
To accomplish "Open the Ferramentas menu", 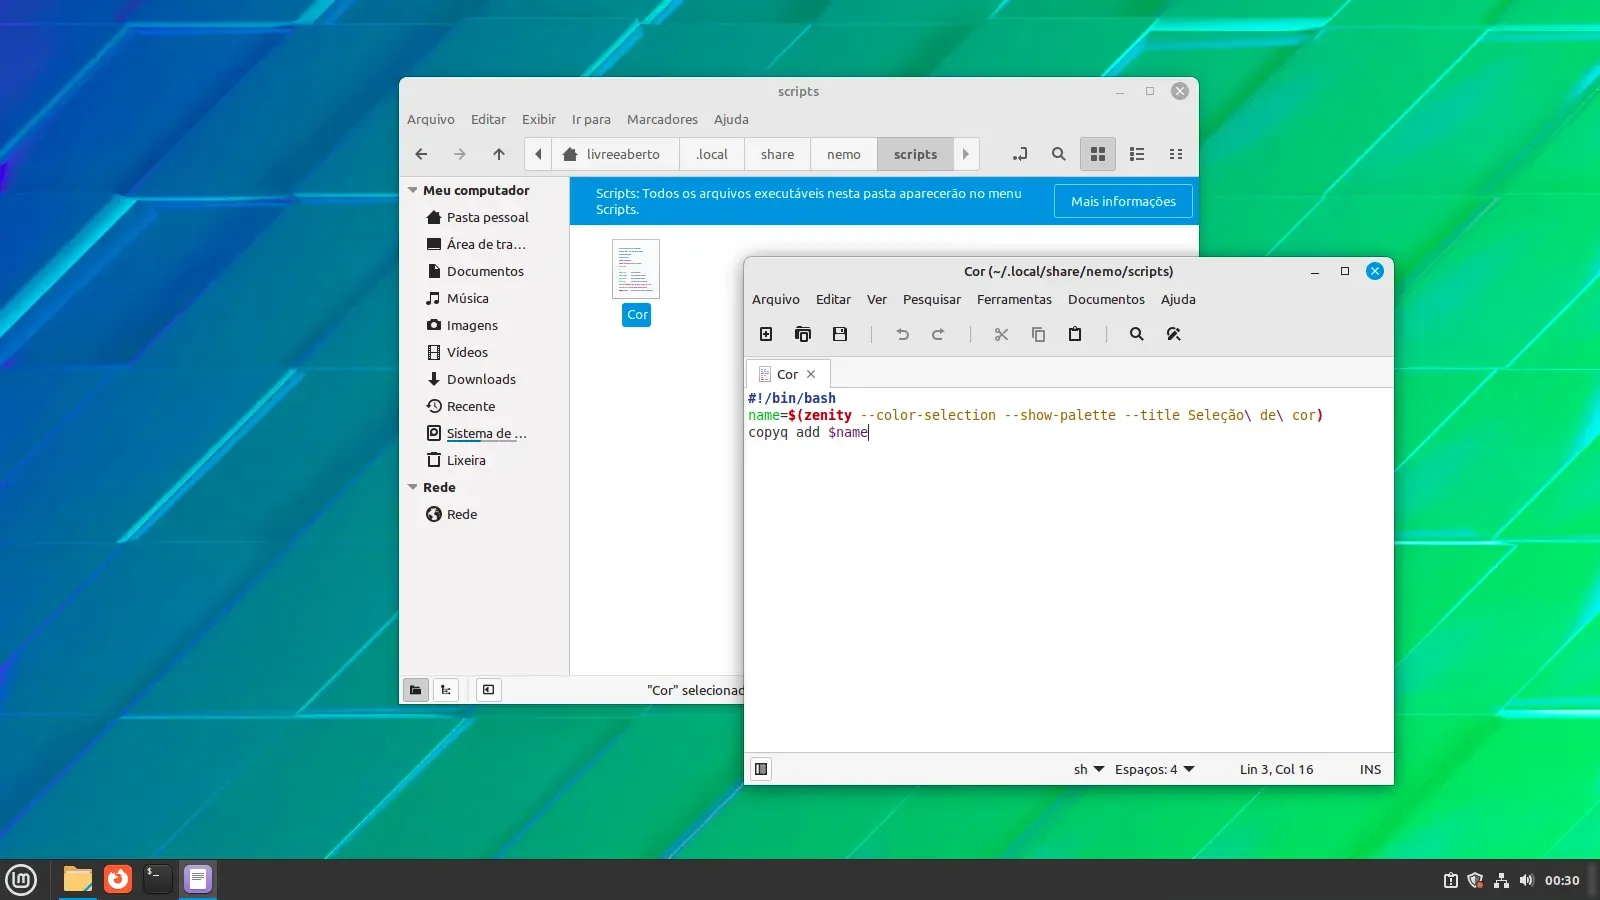I will pyautogui.click(x=1014, y=299).
